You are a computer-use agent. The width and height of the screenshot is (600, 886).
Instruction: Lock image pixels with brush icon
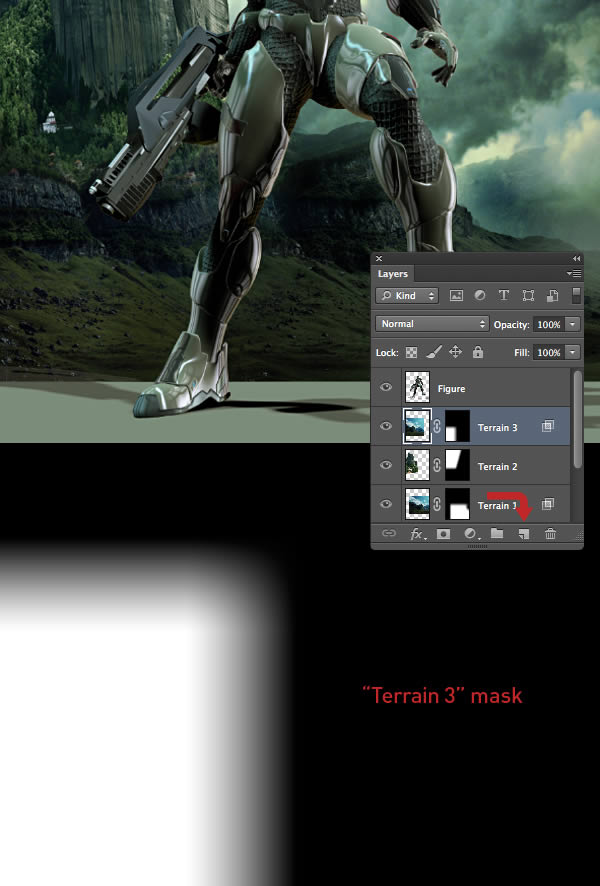click(433, 352)
